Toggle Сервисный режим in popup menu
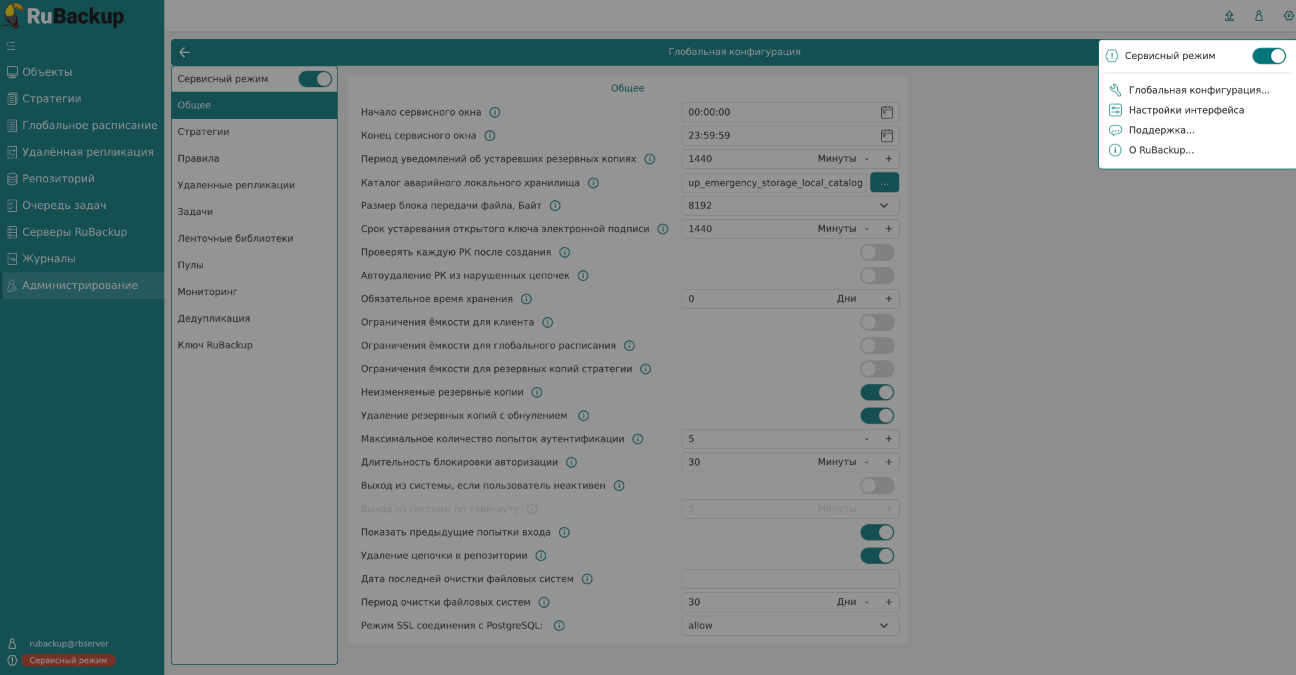1296x675 pixels. click(x=1268, y=56)
